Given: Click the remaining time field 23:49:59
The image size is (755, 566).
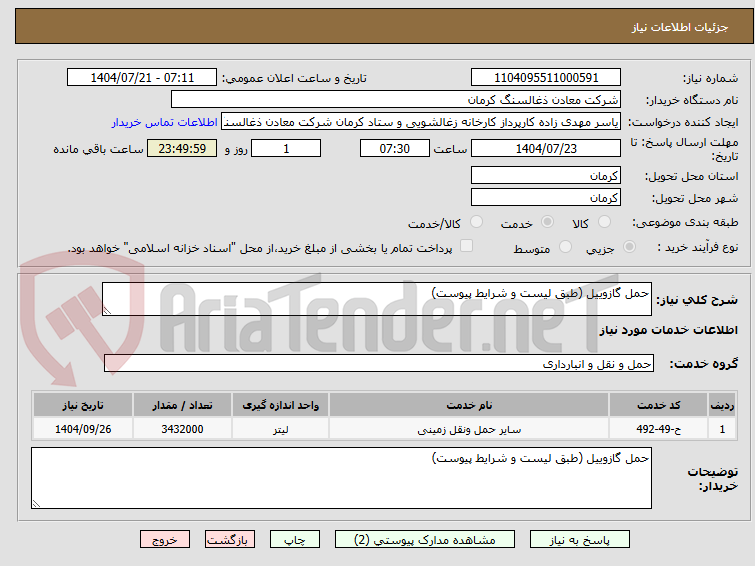Looking at the screenshot, I should 182,148.
